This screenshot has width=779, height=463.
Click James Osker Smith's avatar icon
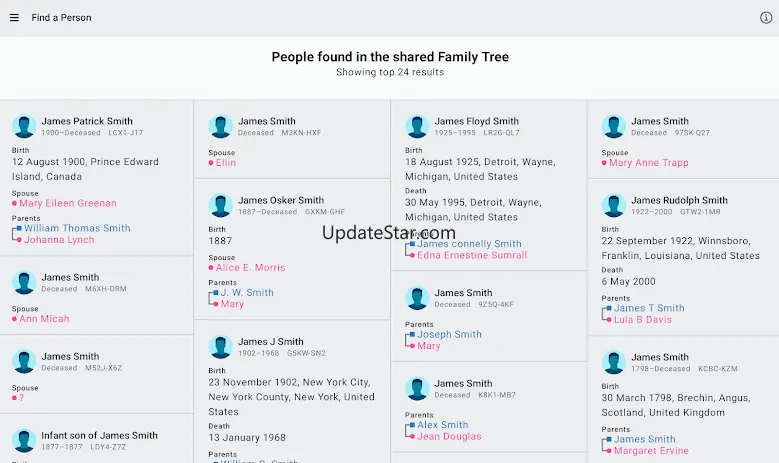tap(221, 205)
